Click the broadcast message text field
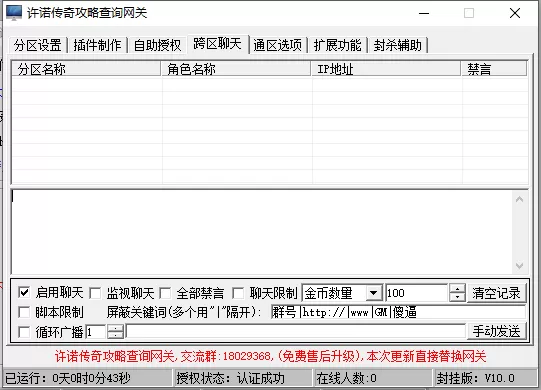The width and height of the screenshot is (541, 390). tap(296, 332)
